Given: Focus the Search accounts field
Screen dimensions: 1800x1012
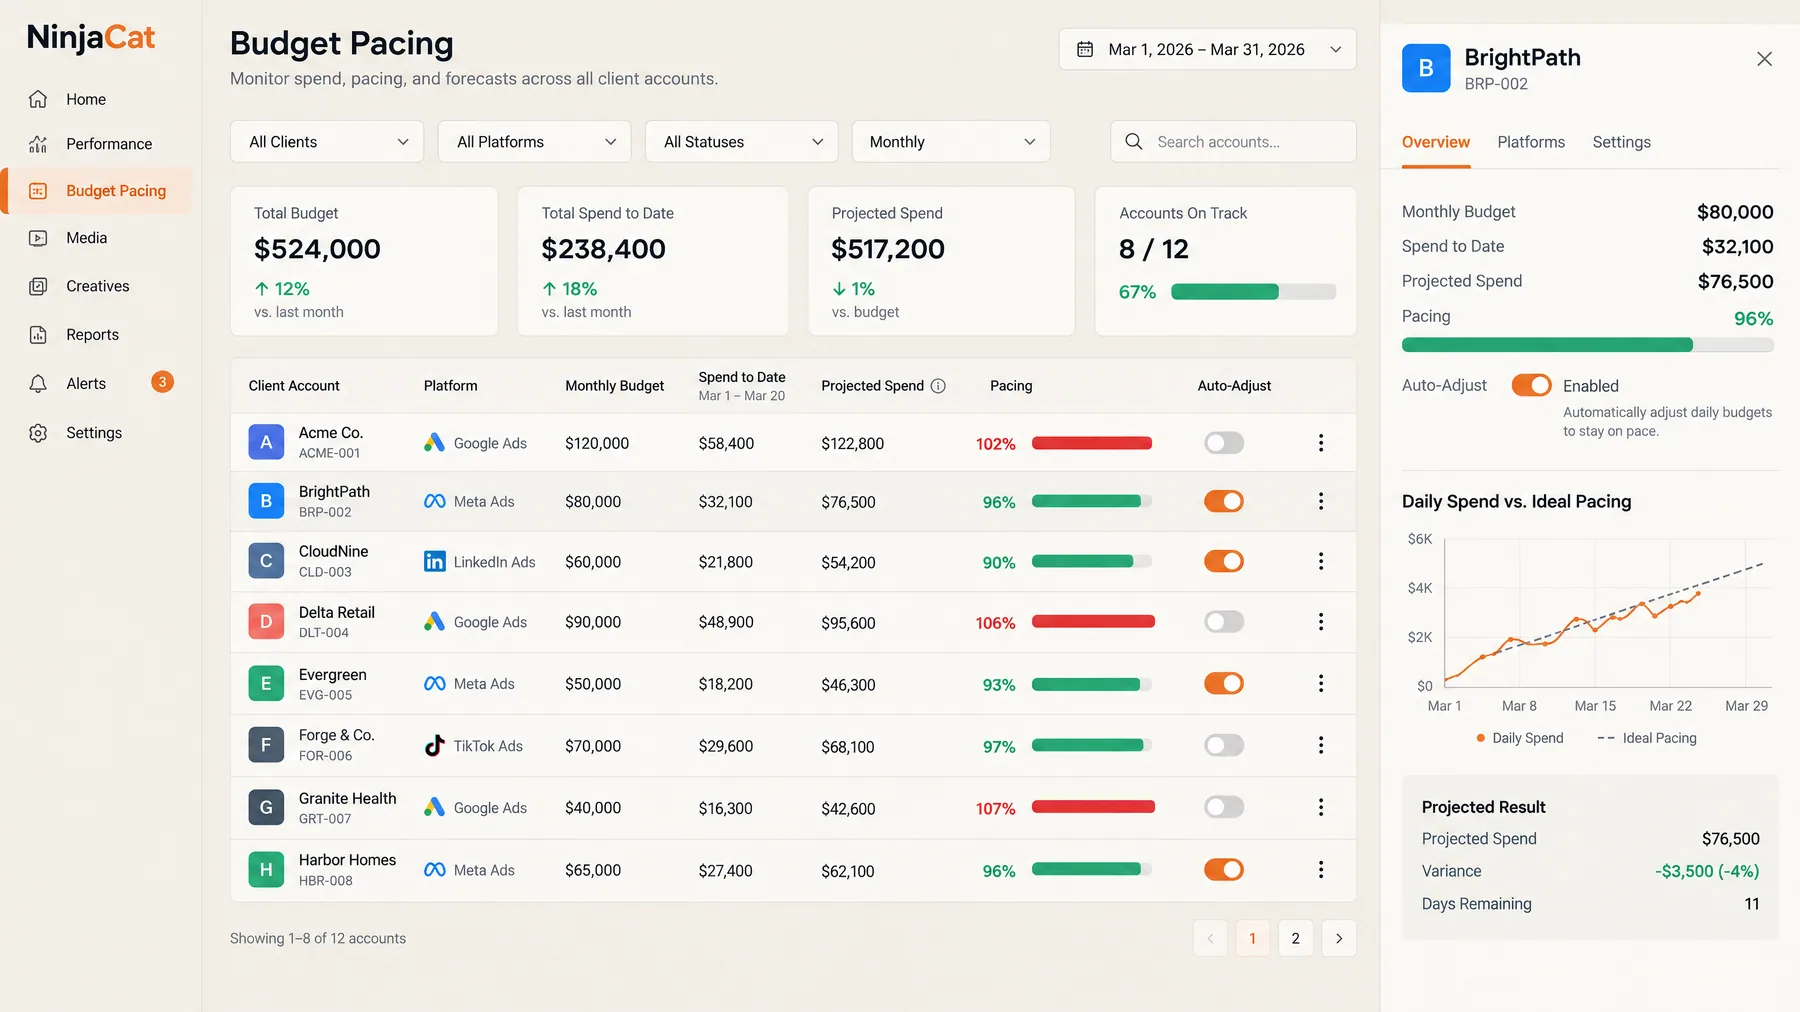Looking at the screenshot, I should (1233, 142).
